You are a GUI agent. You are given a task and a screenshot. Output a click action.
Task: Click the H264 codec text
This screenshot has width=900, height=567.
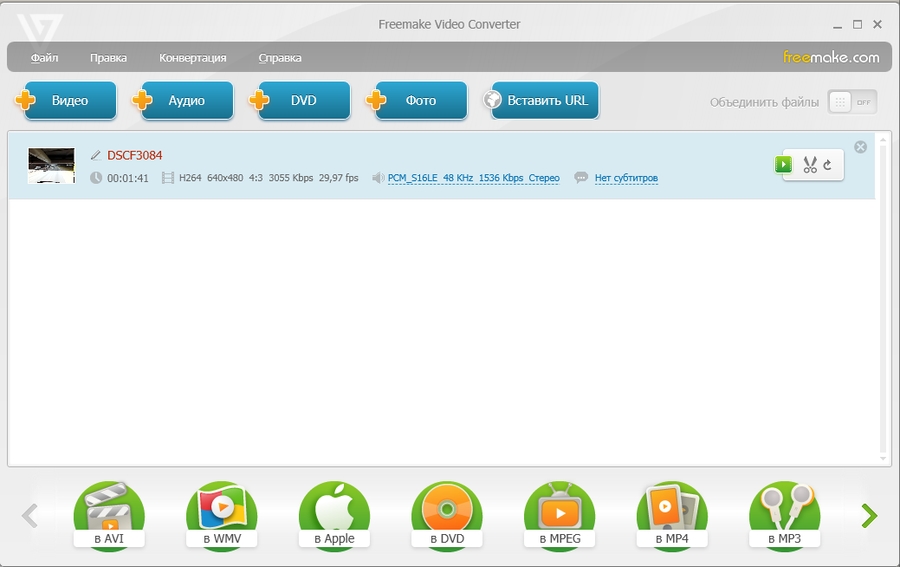pyautogui.click(x=190, y=178)
